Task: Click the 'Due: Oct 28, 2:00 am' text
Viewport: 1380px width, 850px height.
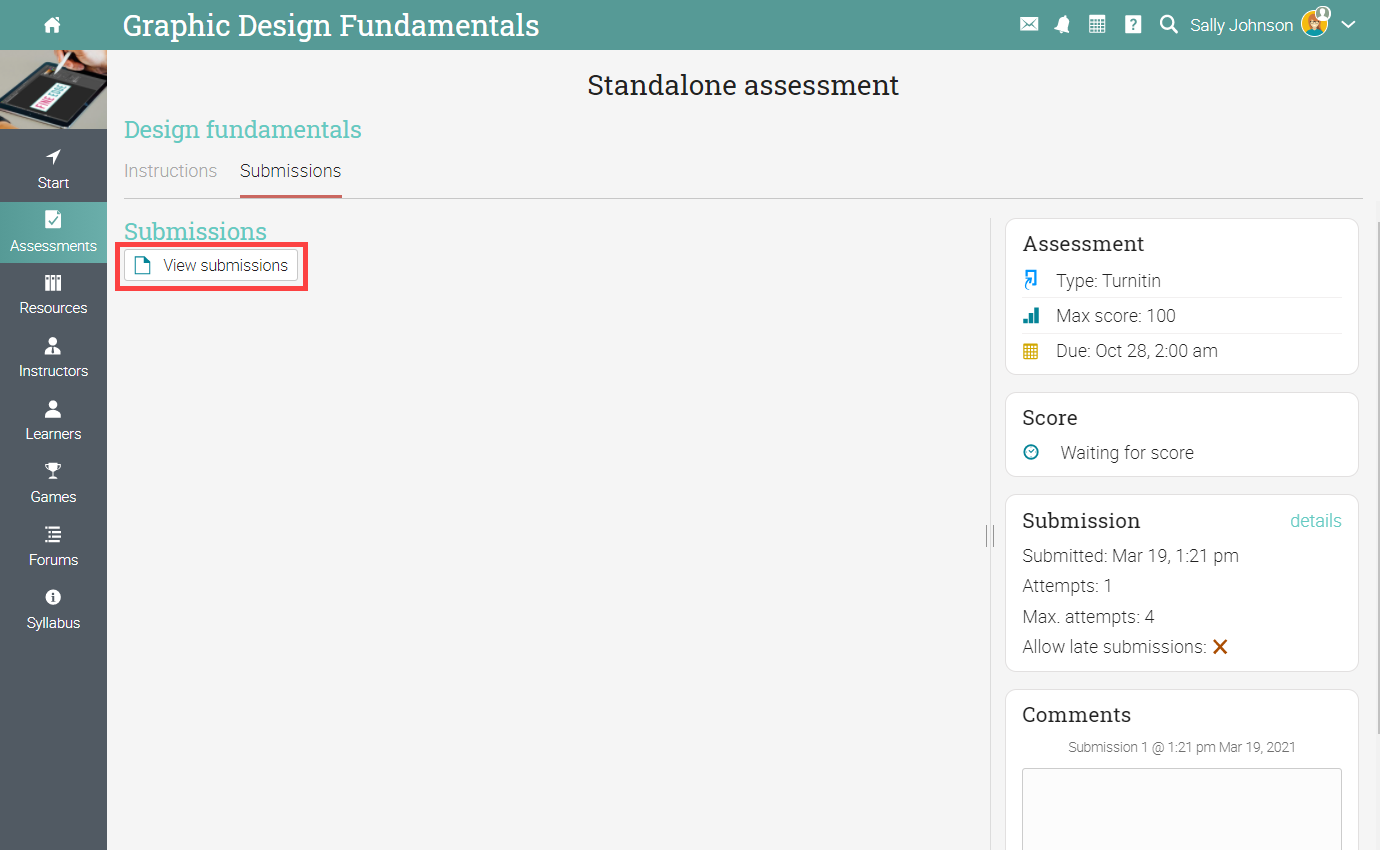Action: pos(1137,351)
